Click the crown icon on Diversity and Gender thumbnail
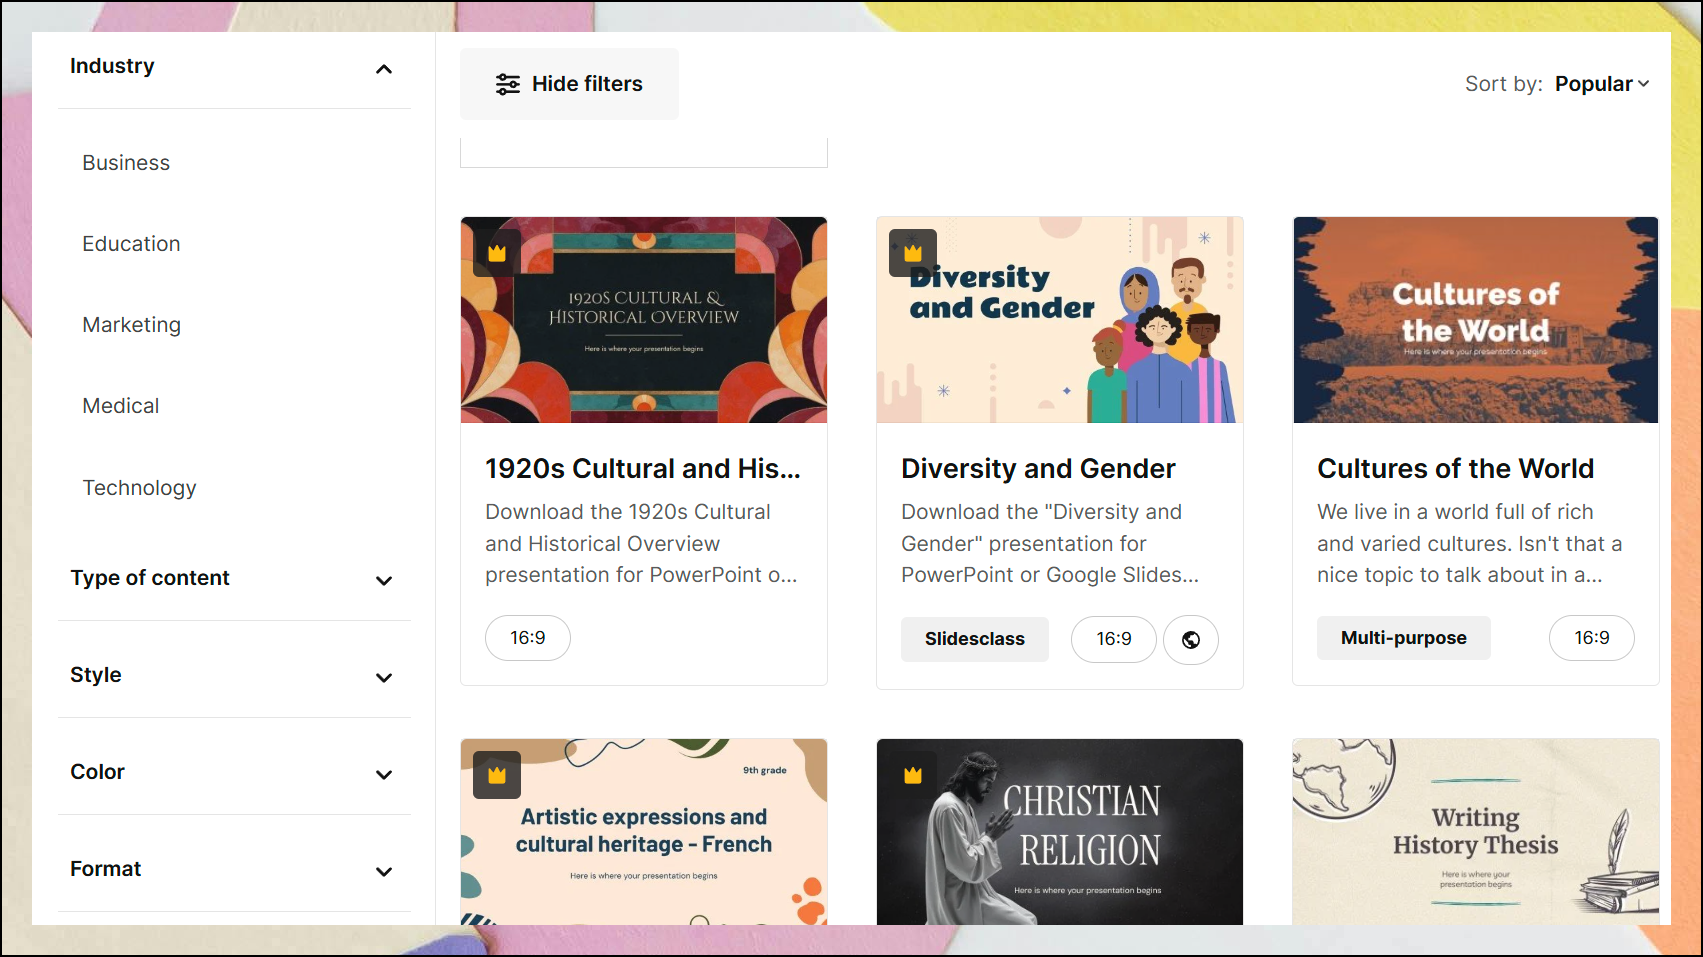 click(x=913, y=253)
